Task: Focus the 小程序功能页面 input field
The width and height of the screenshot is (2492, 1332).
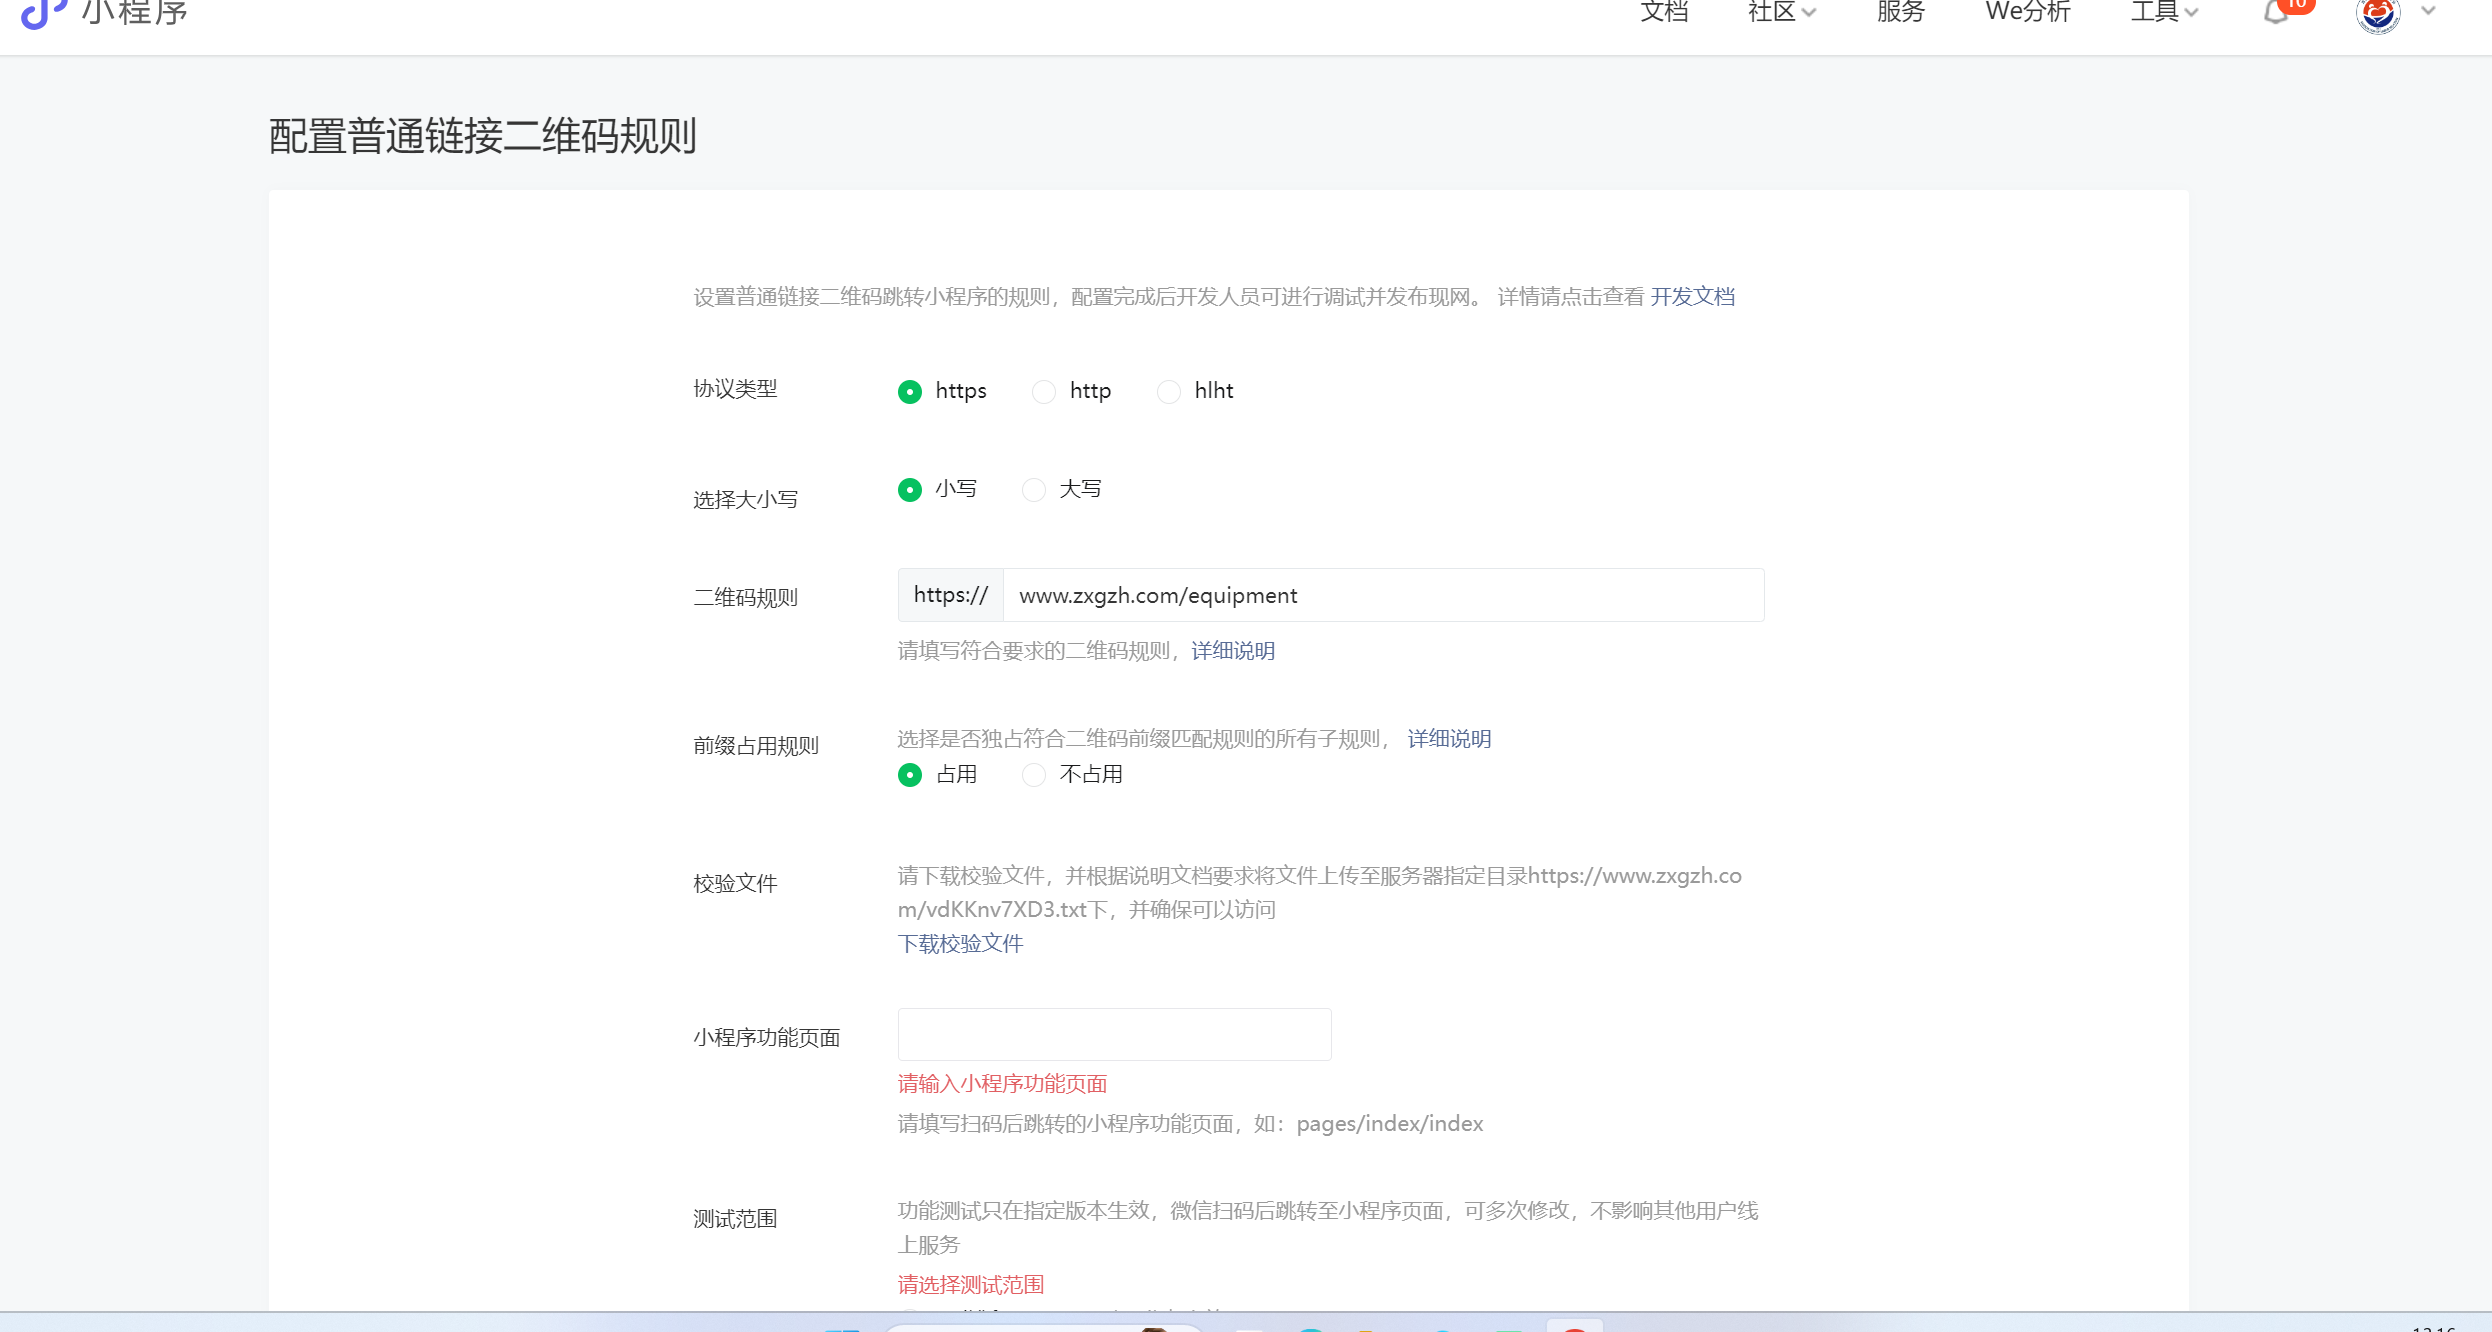Action: 1114,1035
